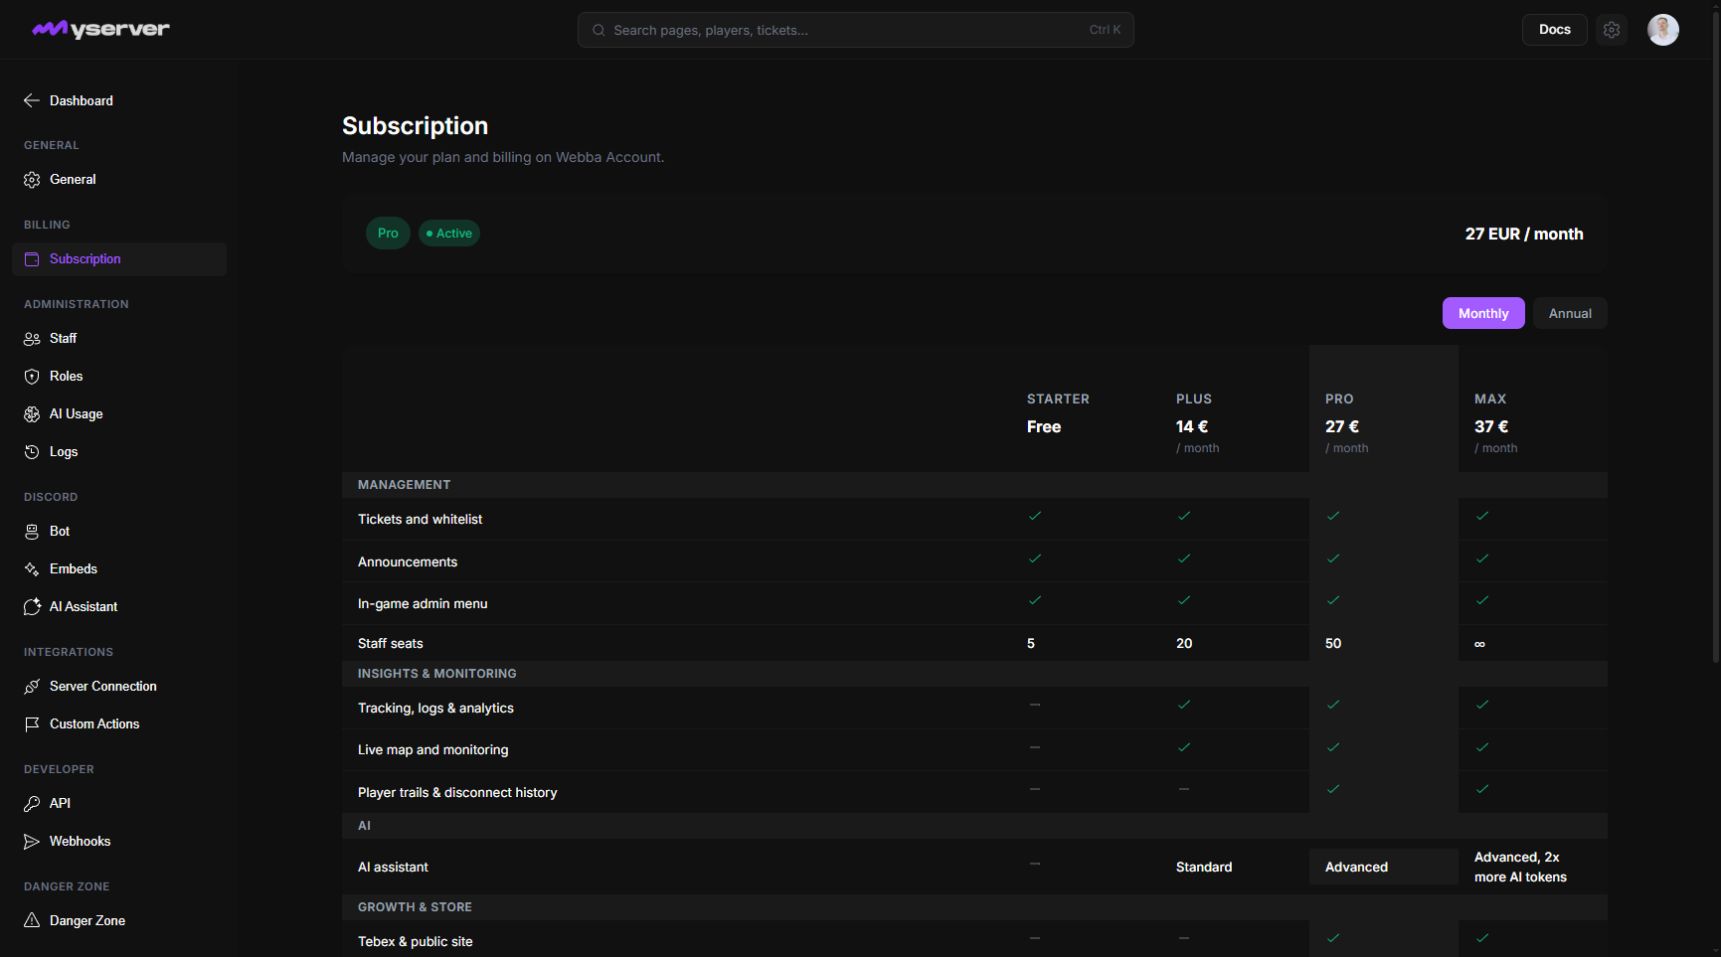Click the Staff seats row label
The image size is (1721, 957).
pos(390,644)
